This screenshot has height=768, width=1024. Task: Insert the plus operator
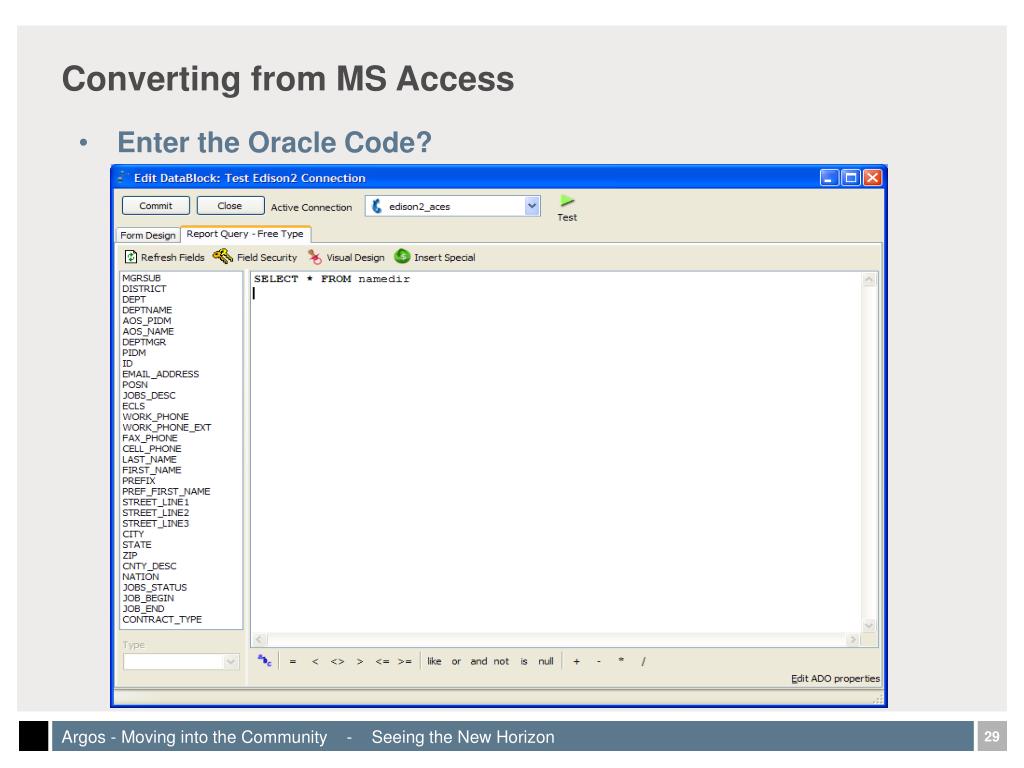coord(576,662)
